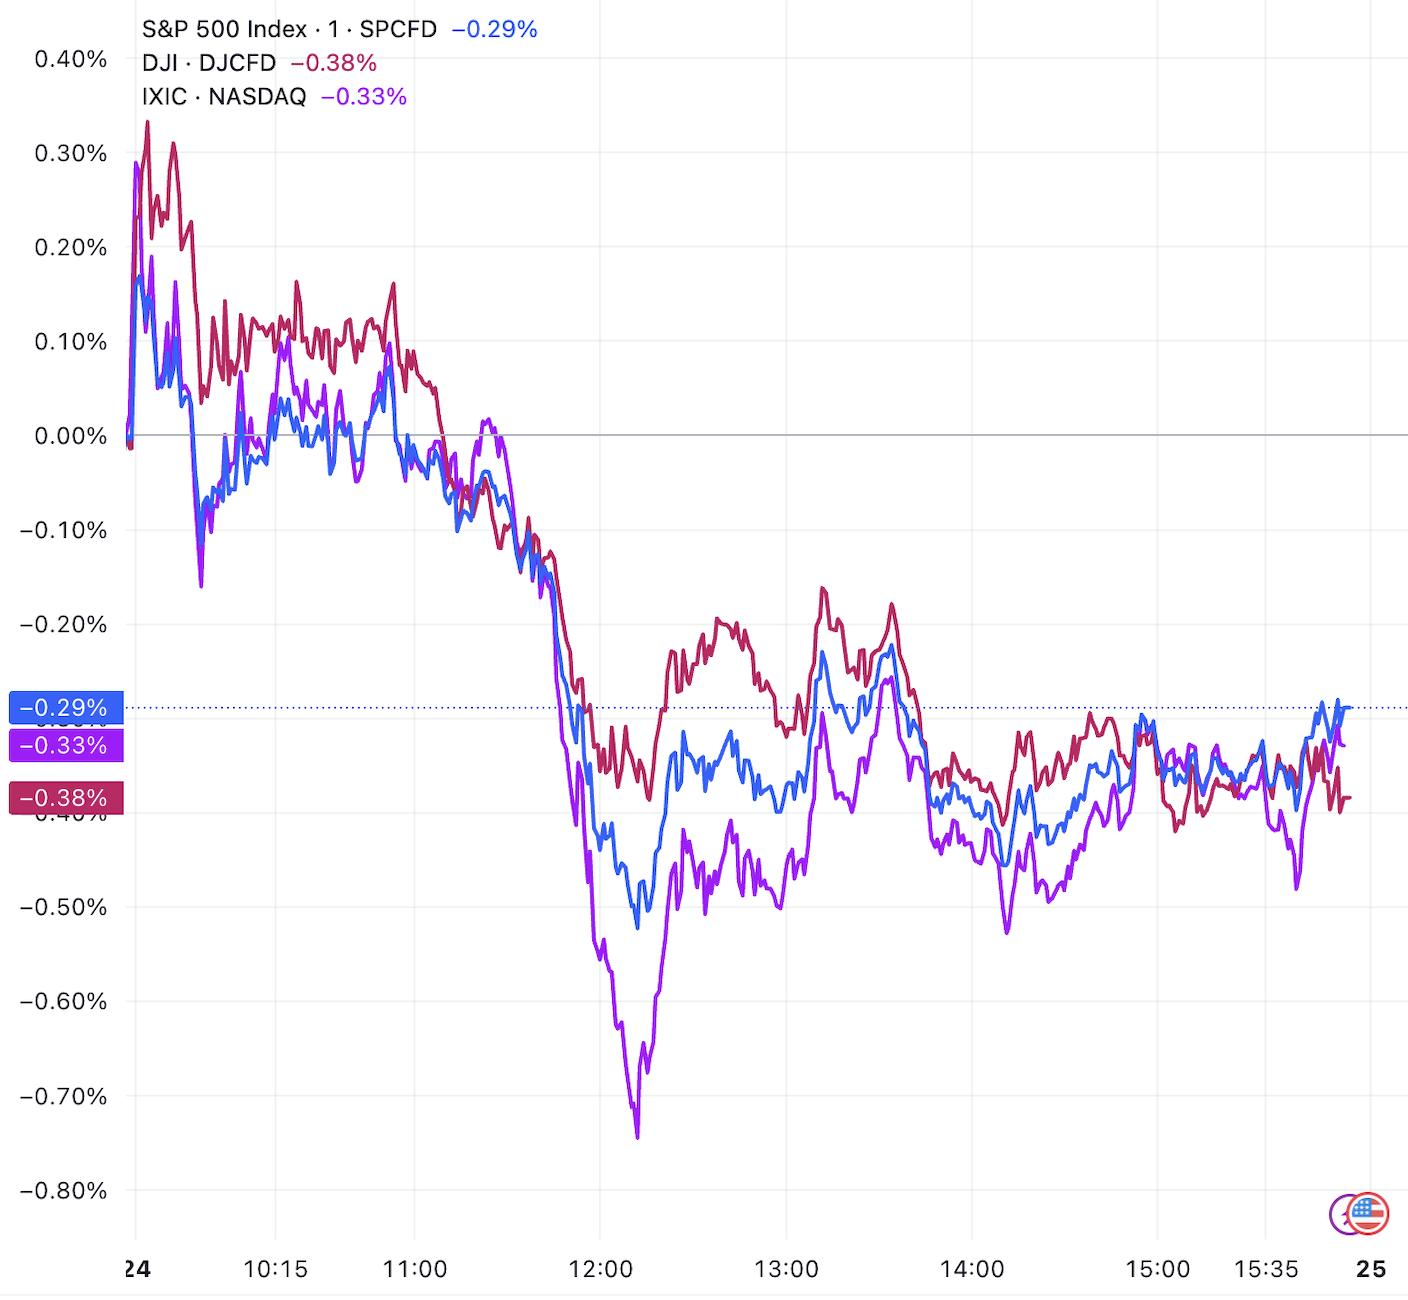
Task: Click the purple -0.33% legend value
Action: point(364,97)
